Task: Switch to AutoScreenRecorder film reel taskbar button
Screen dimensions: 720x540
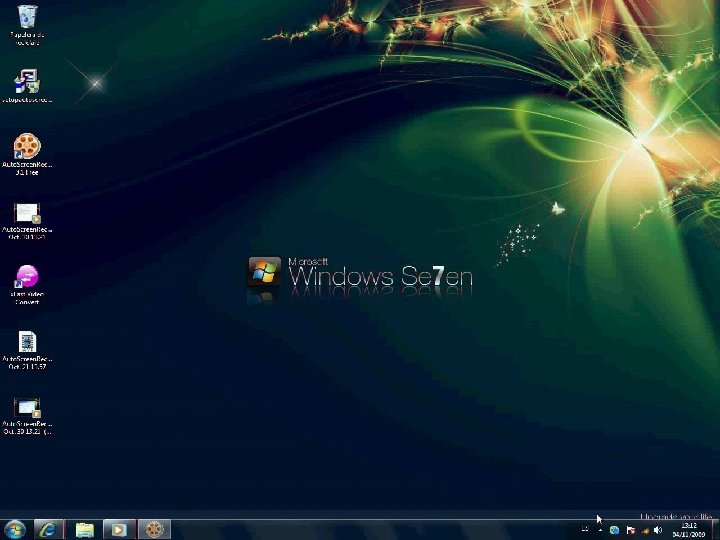Action: (x=154, y=529)
